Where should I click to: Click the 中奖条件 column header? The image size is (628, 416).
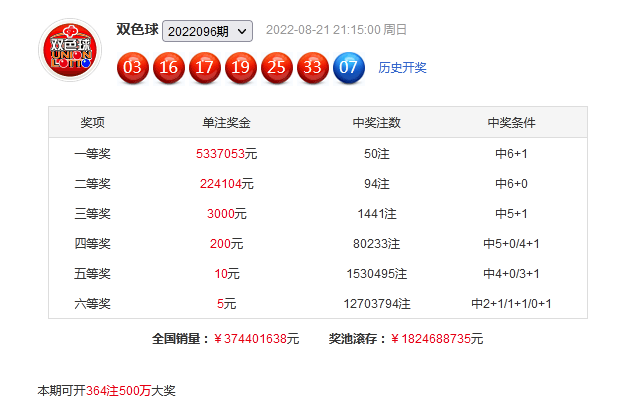(511, 123)
